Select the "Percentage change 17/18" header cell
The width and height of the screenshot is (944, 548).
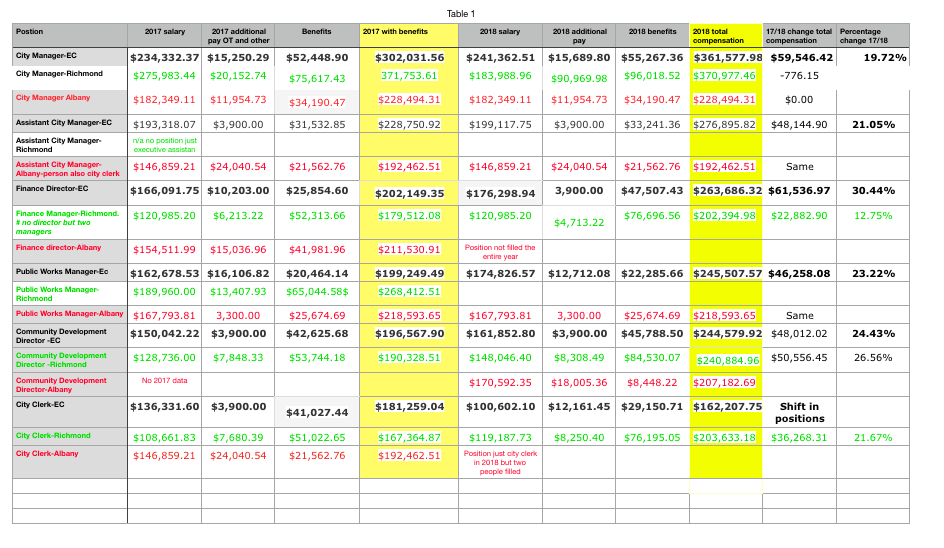point(872,36)
